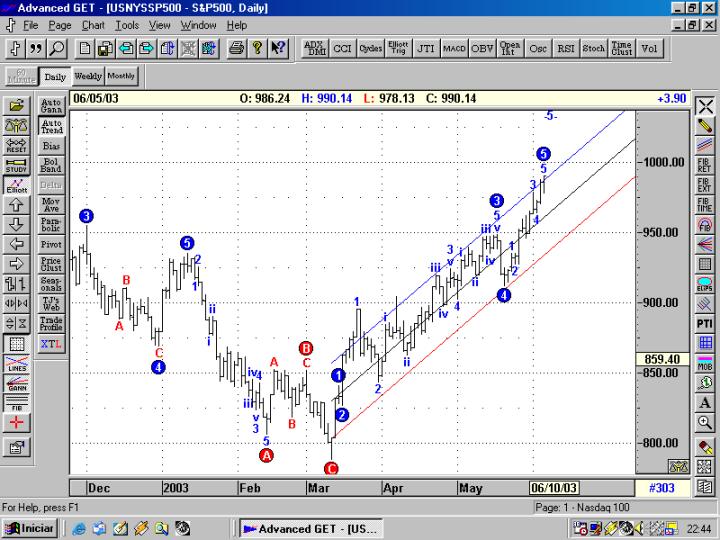Screen dimensions: 720x540
Task: Select the Ellipse tool icon
Action: click(704, 284)
